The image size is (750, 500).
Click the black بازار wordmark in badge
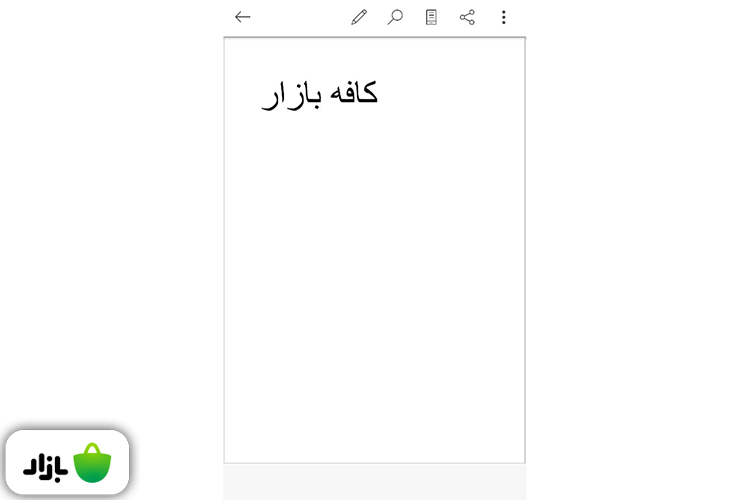click(x=45, y=467)
